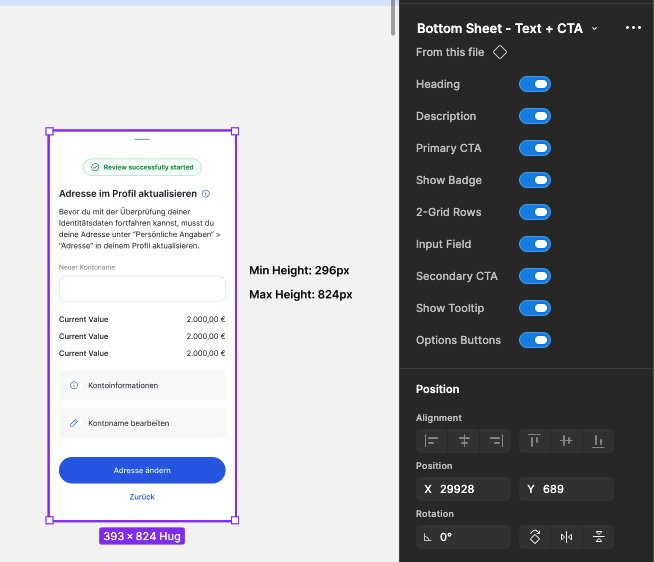Click the info tooltip icon beside heading

tap(206, 194)
